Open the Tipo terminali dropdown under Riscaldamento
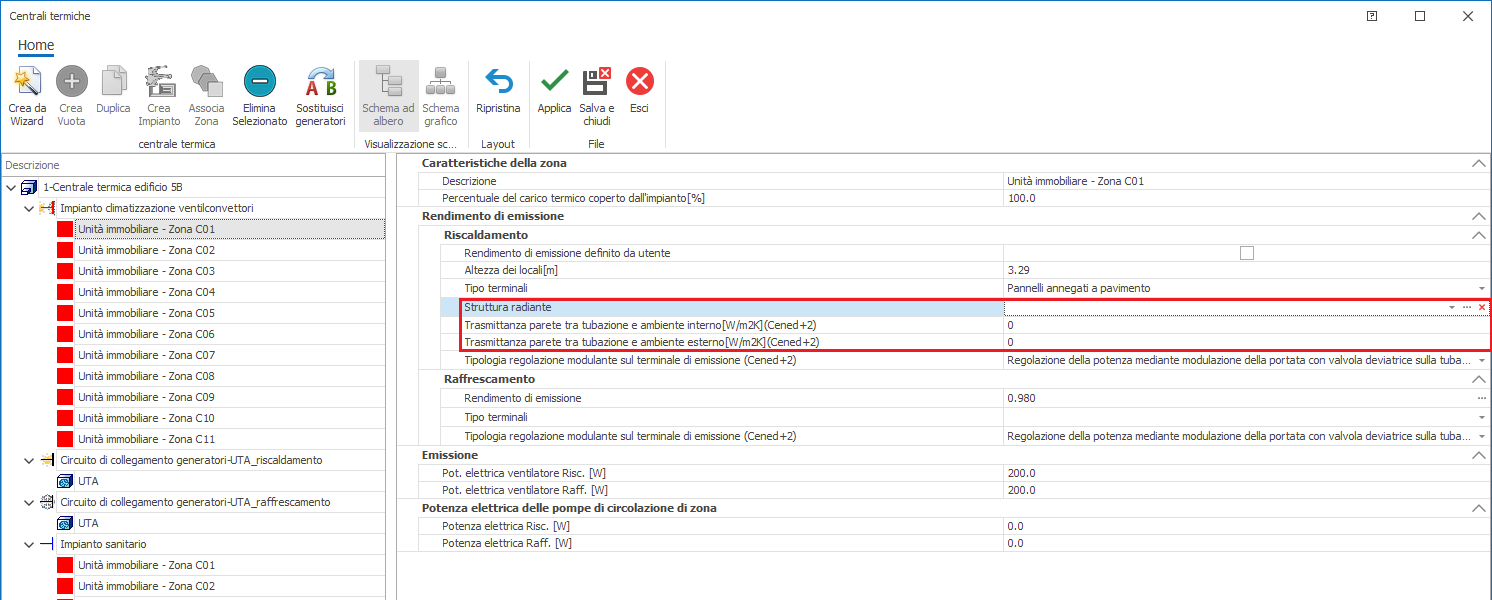Image resolution: width=1492 pixels, height=600 pixels. pyautogui.click(x=1481, y=289)
